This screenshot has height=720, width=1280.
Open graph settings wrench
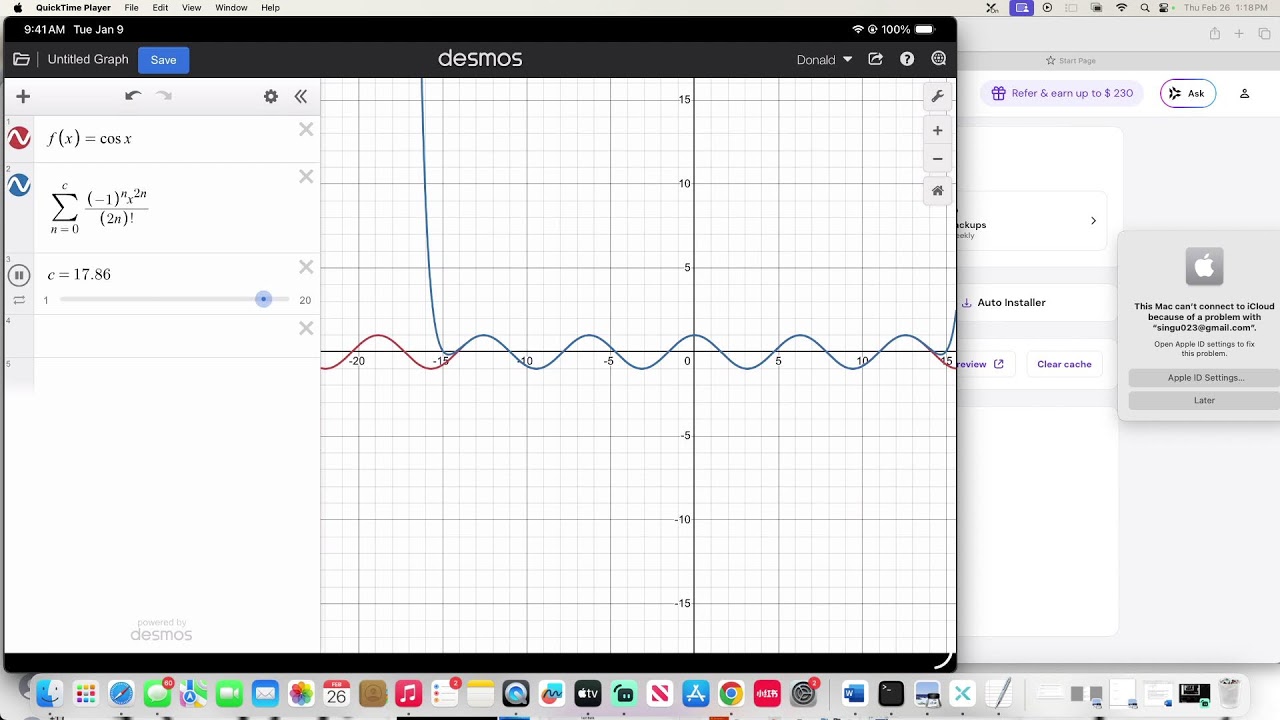point(937,96)
